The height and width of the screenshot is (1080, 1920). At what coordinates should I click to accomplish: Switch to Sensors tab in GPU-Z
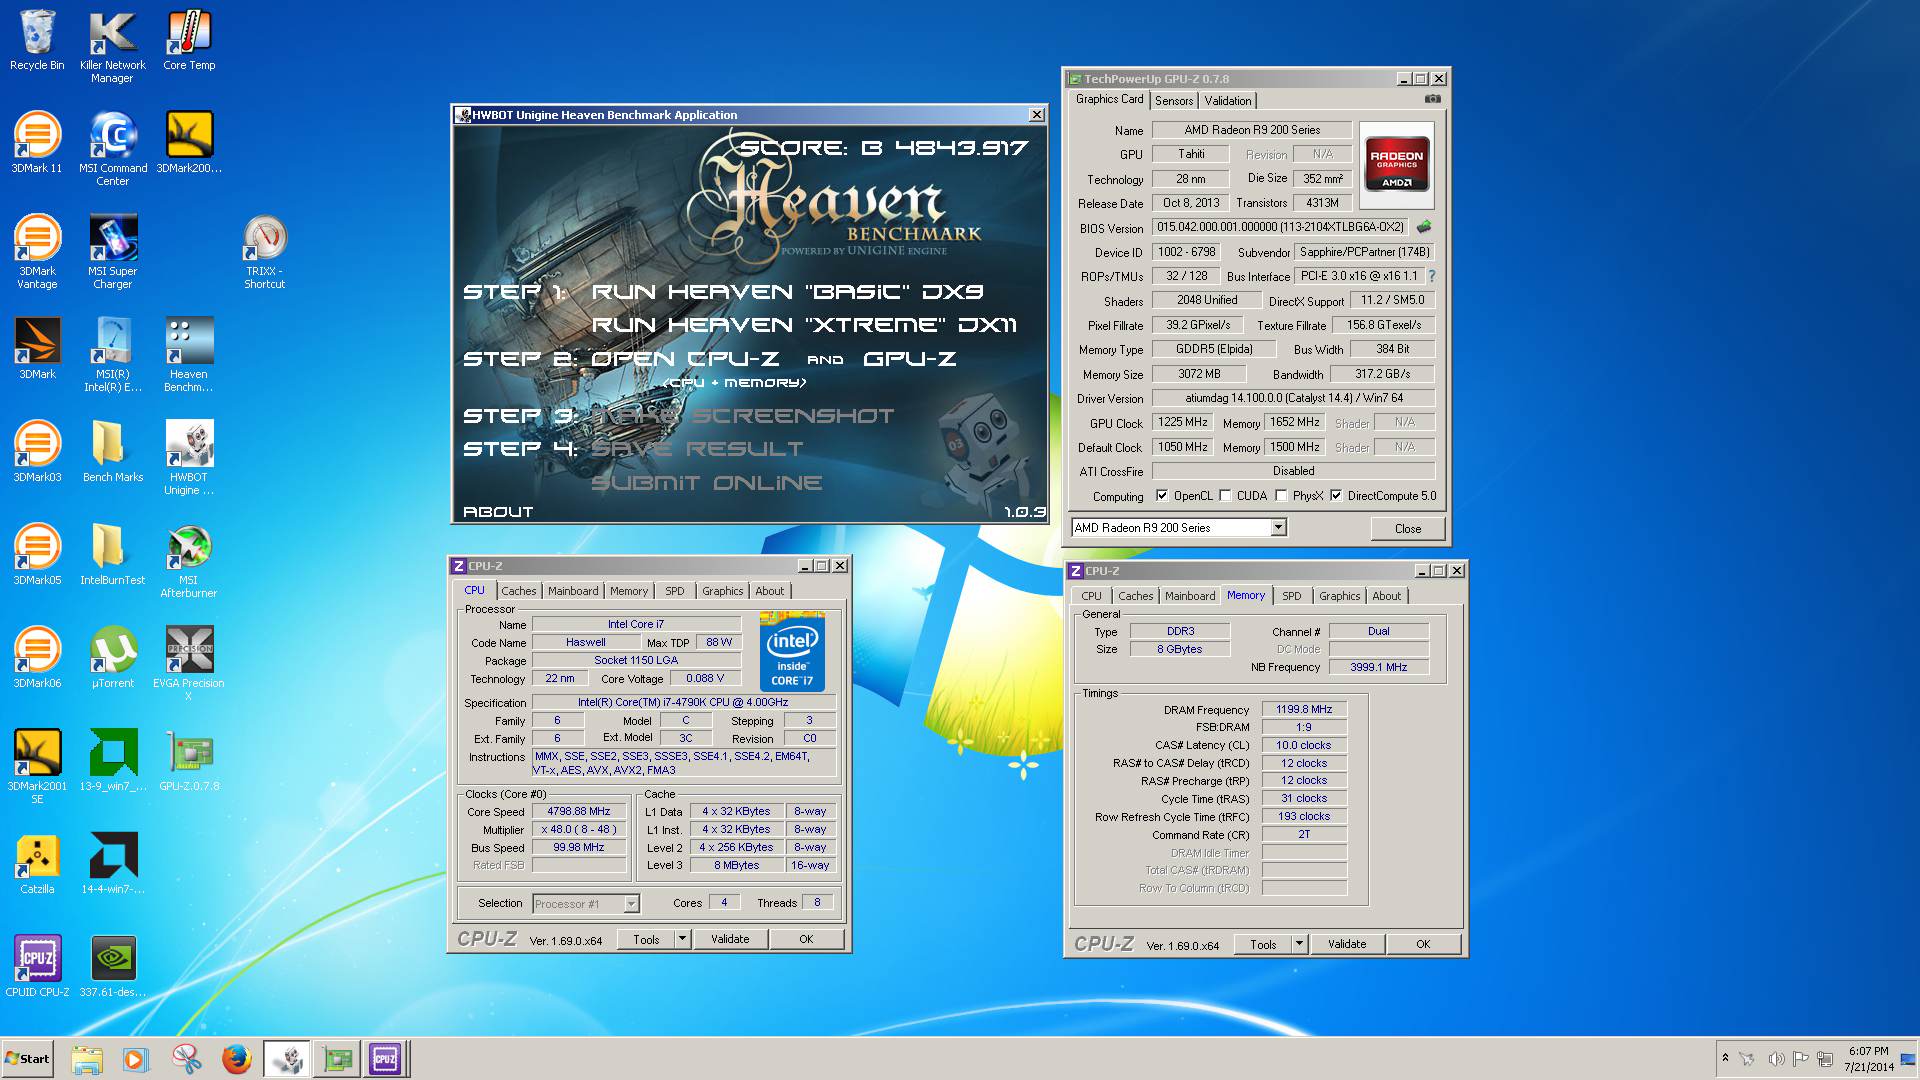click(1174, 101)
